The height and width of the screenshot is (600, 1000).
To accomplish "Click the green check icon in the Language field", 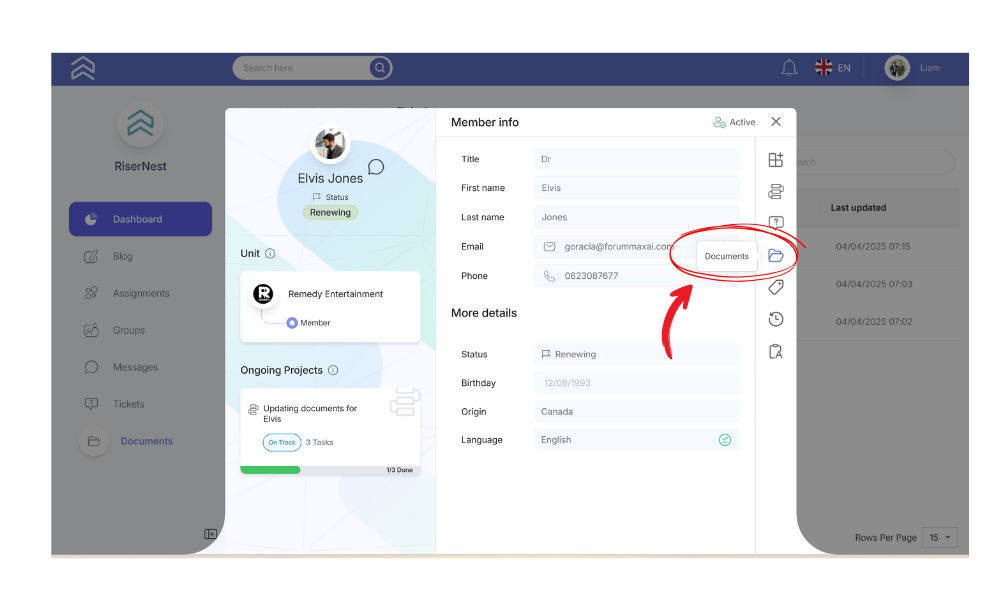I will (724, 439).
